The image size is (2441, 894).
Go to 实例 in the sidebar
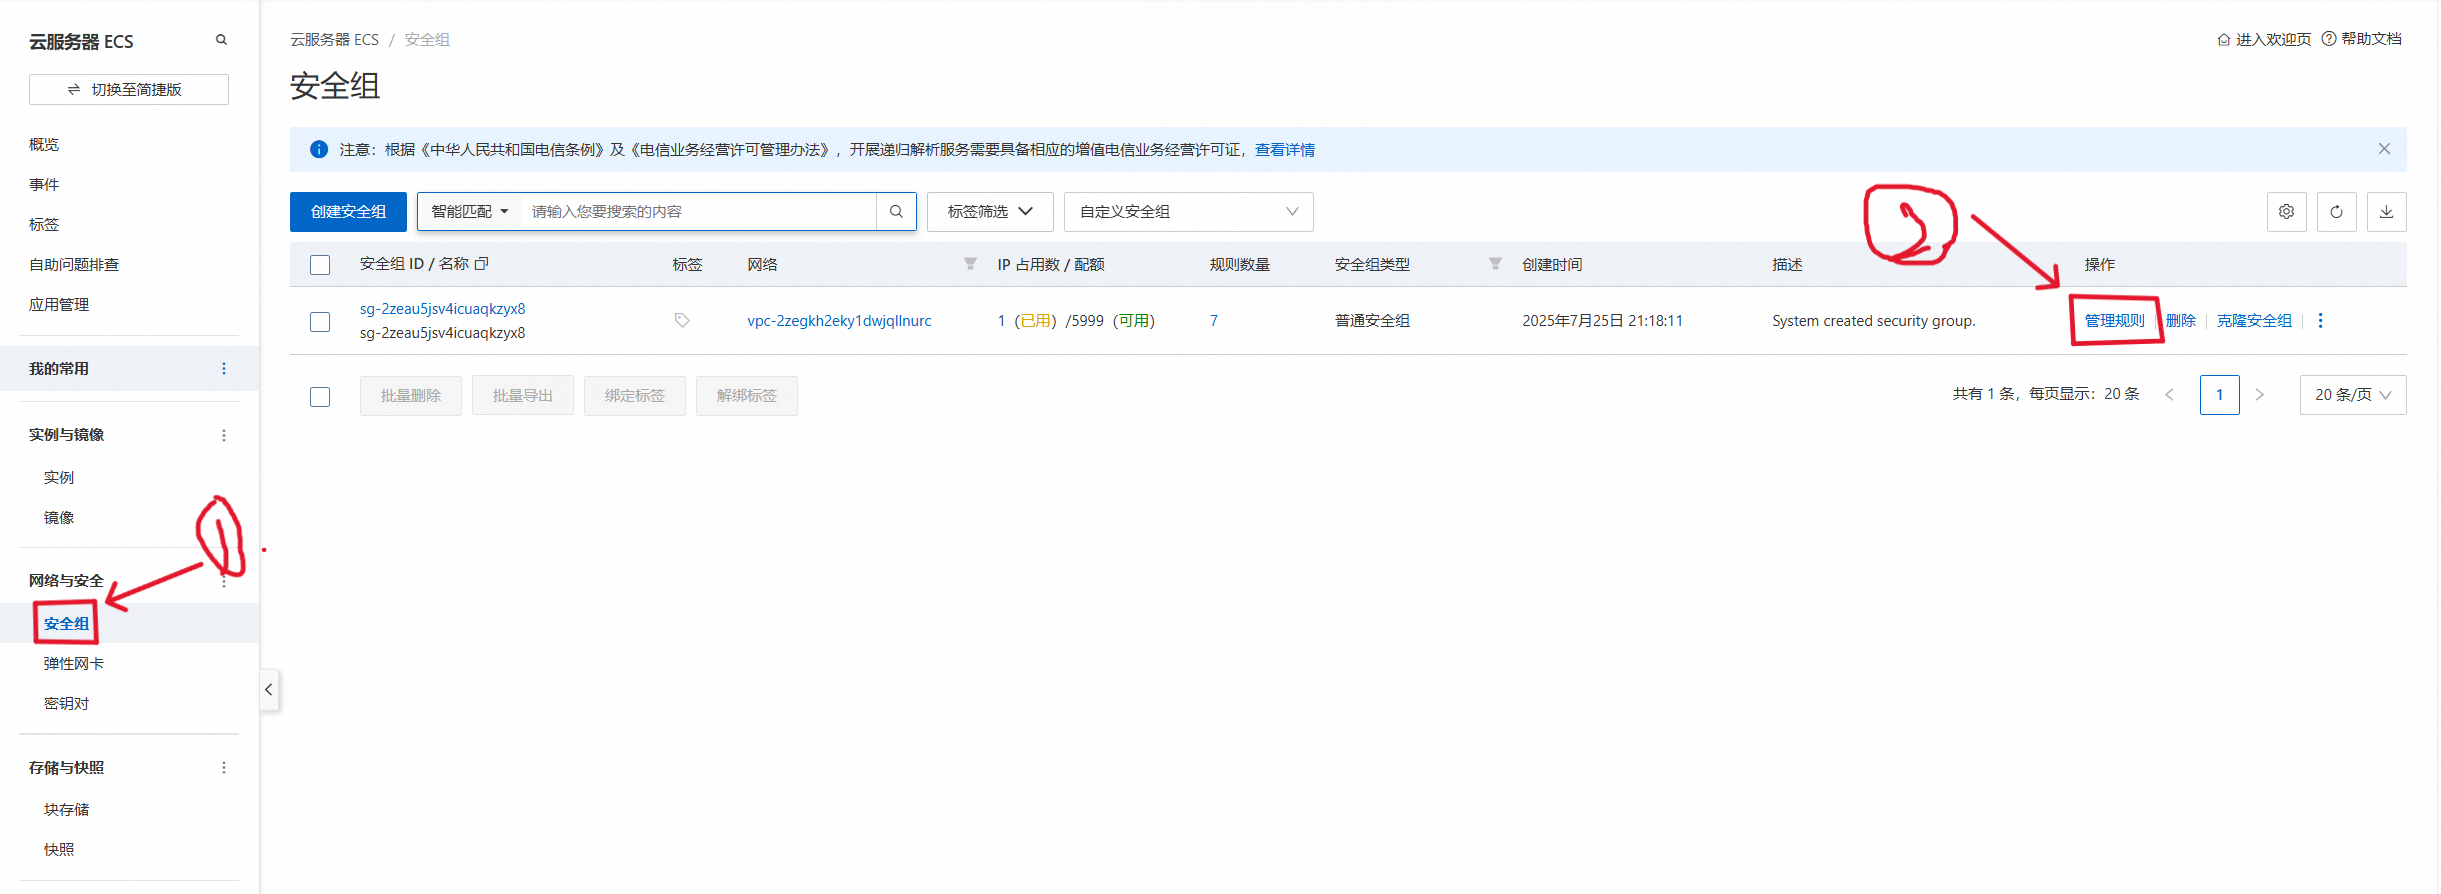(59, 478)
